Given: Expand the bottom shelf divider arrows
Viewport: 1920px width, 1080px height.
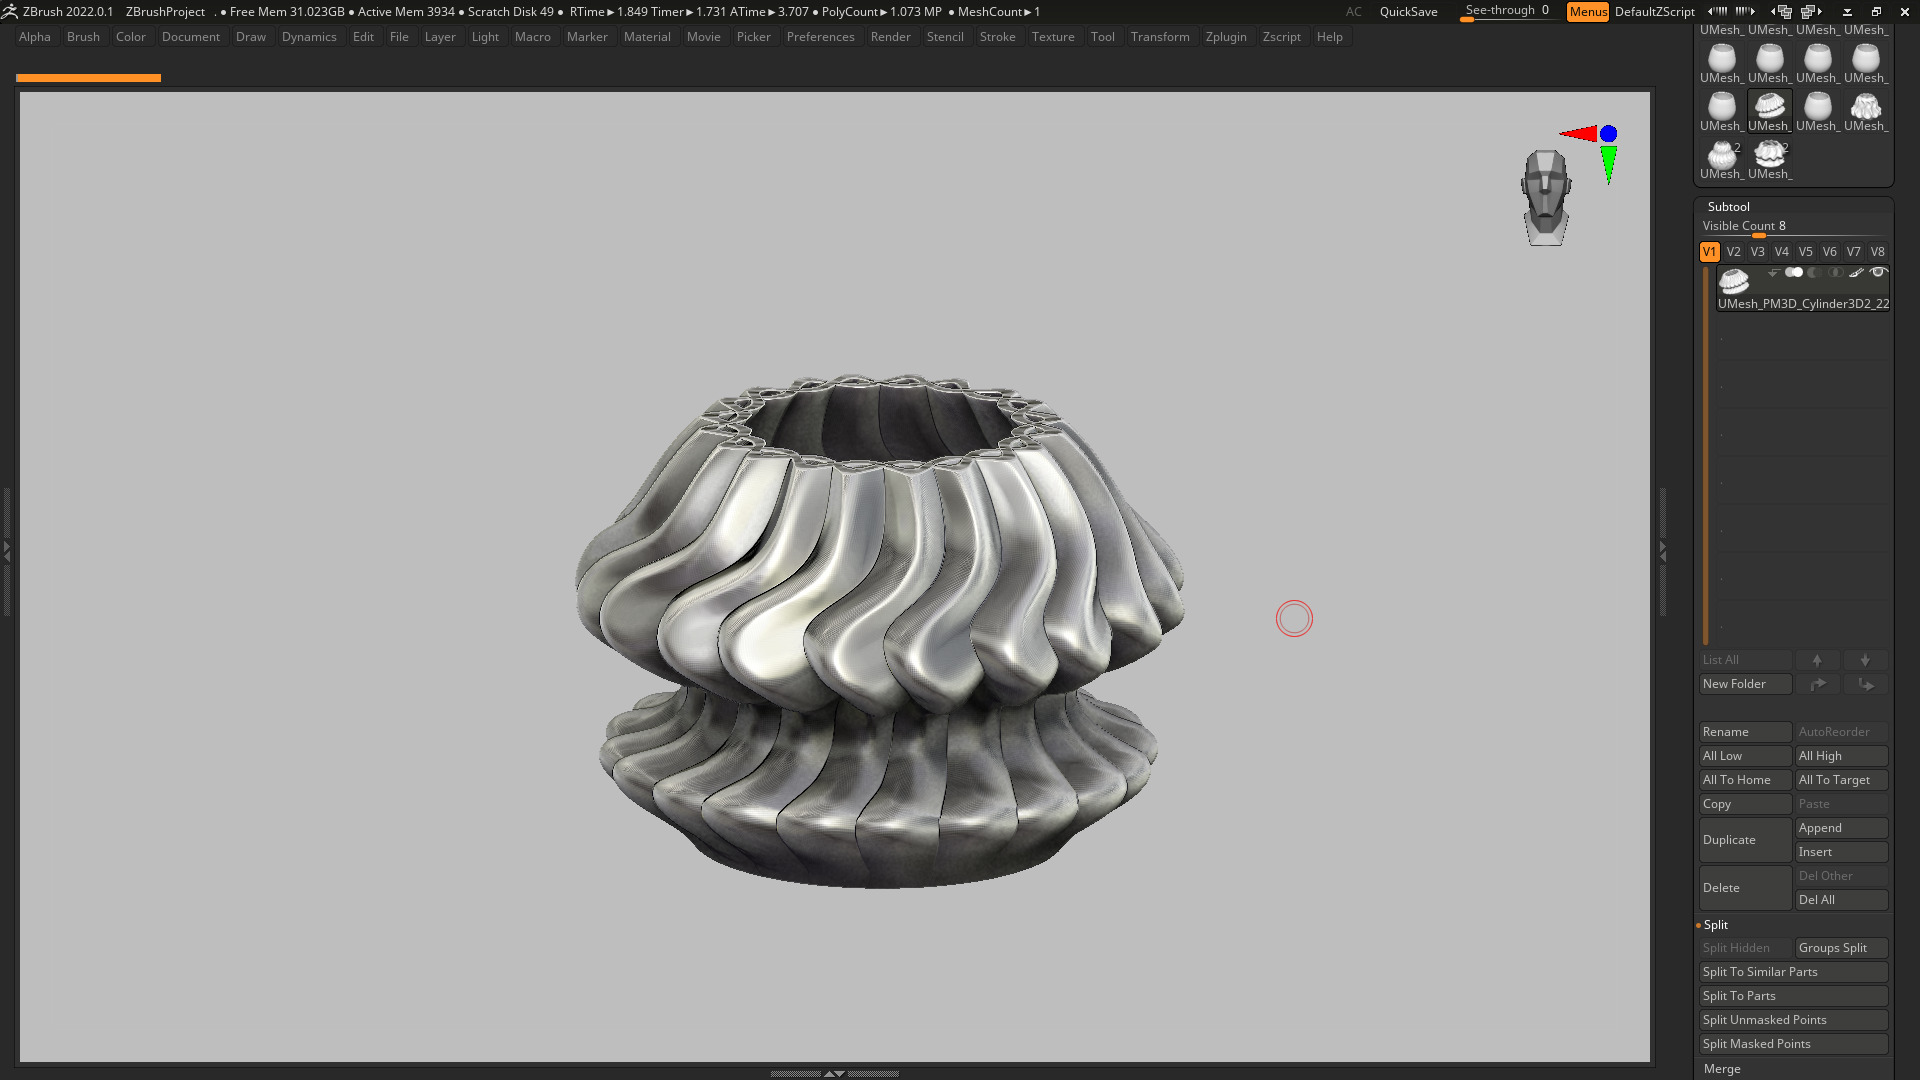Looking at the screenshot, I should (834, 1073).
